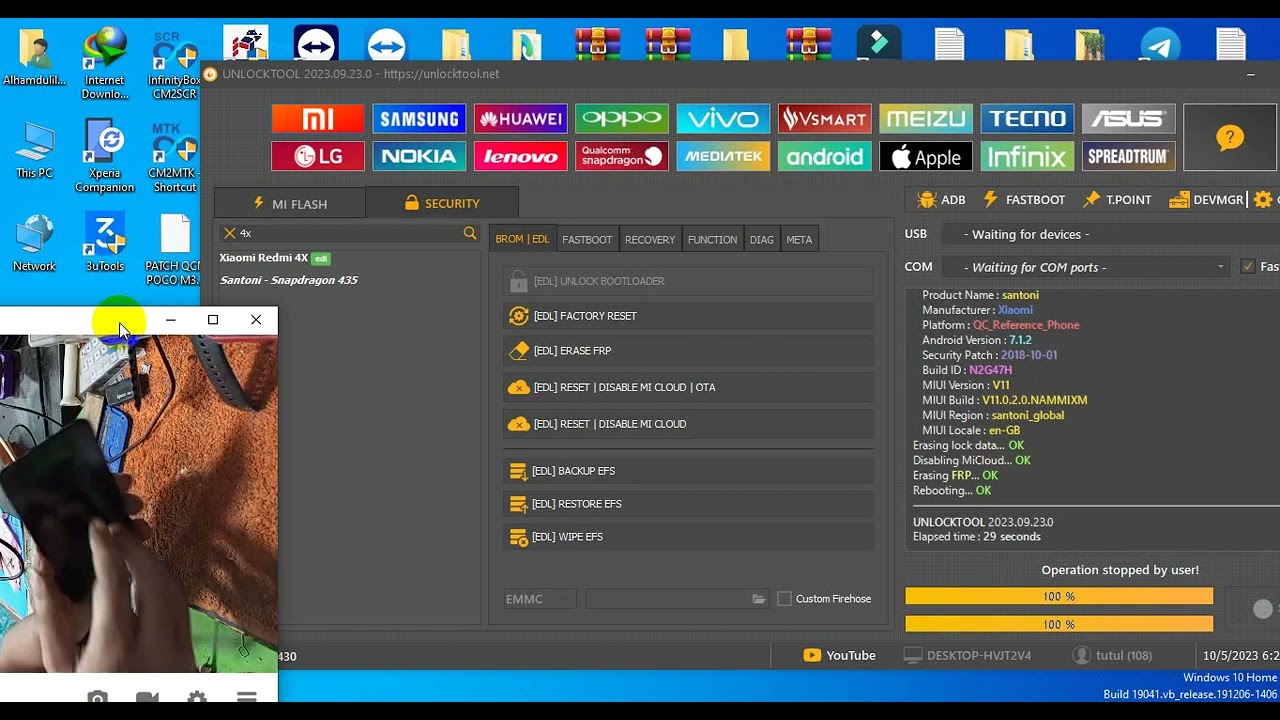
Task: Select the RECOVERY tab
Action: pyautogui.click(x=650, y=239)
